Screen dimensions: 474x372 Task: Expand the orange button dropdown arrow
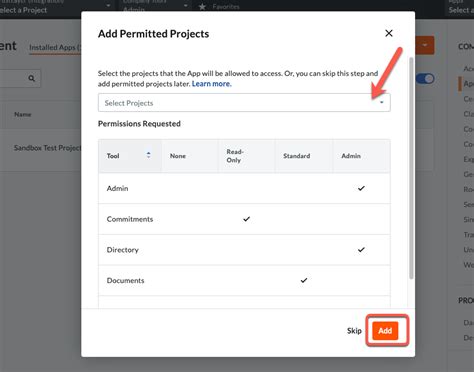pyautogui.click(x=425, y=45)
